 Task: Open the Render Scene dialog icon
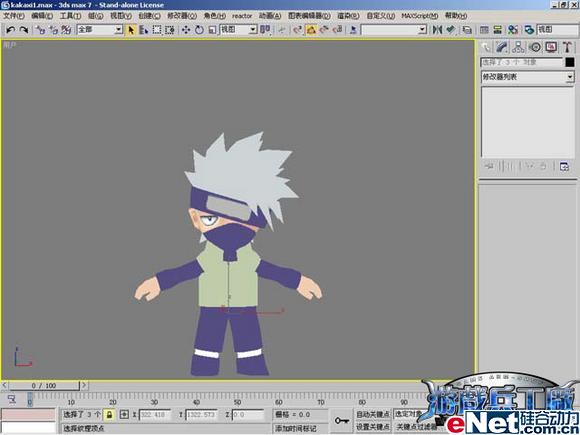529,30
